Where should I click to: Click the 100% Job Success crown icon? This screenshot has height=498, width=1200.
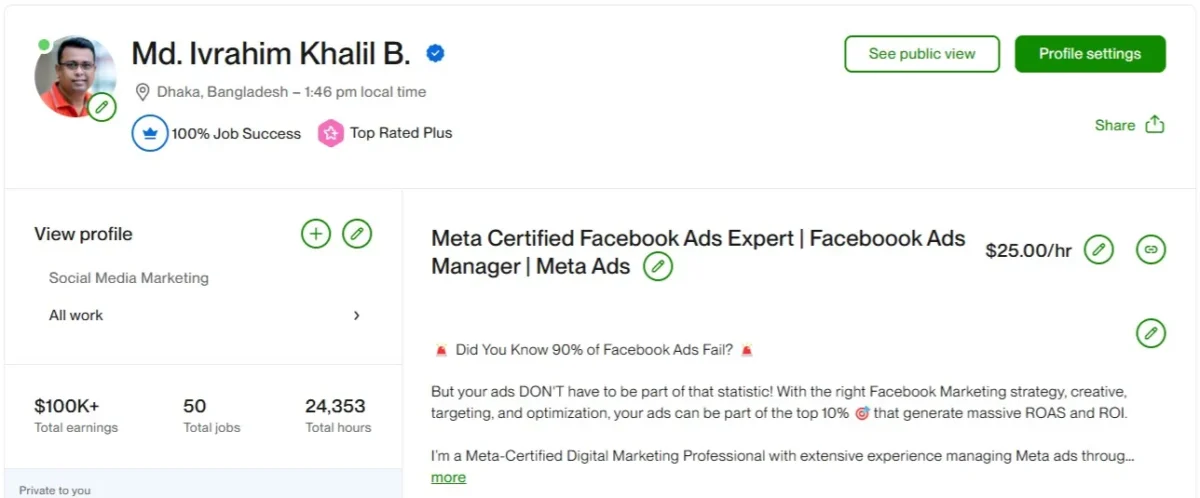[x=150, y=133]
